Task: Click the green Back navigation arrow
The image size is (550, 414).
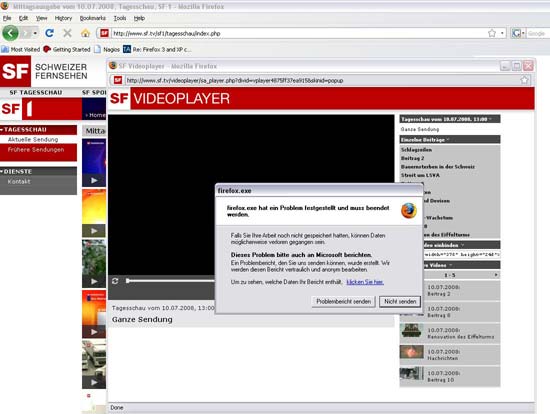Action: tap(11, 33)
